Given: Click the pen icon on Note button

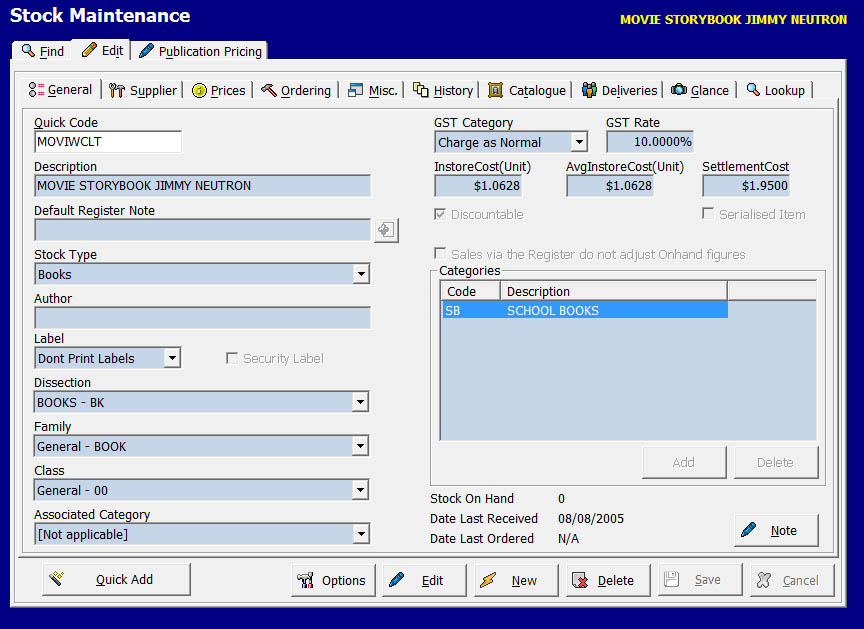Looking at the screenshot, I should pyautogui.click(x=749, y=530).
